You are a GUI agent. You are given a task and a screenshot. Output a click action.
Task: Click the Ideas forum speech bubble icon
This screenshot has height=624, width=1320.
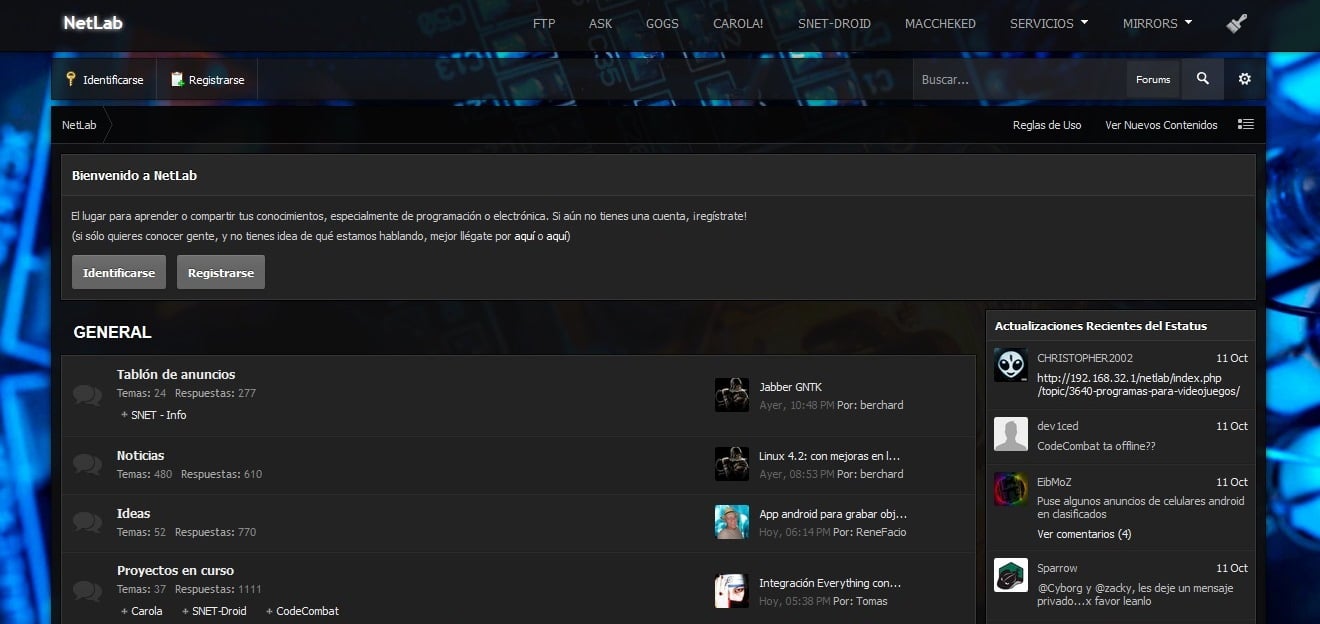88,522
